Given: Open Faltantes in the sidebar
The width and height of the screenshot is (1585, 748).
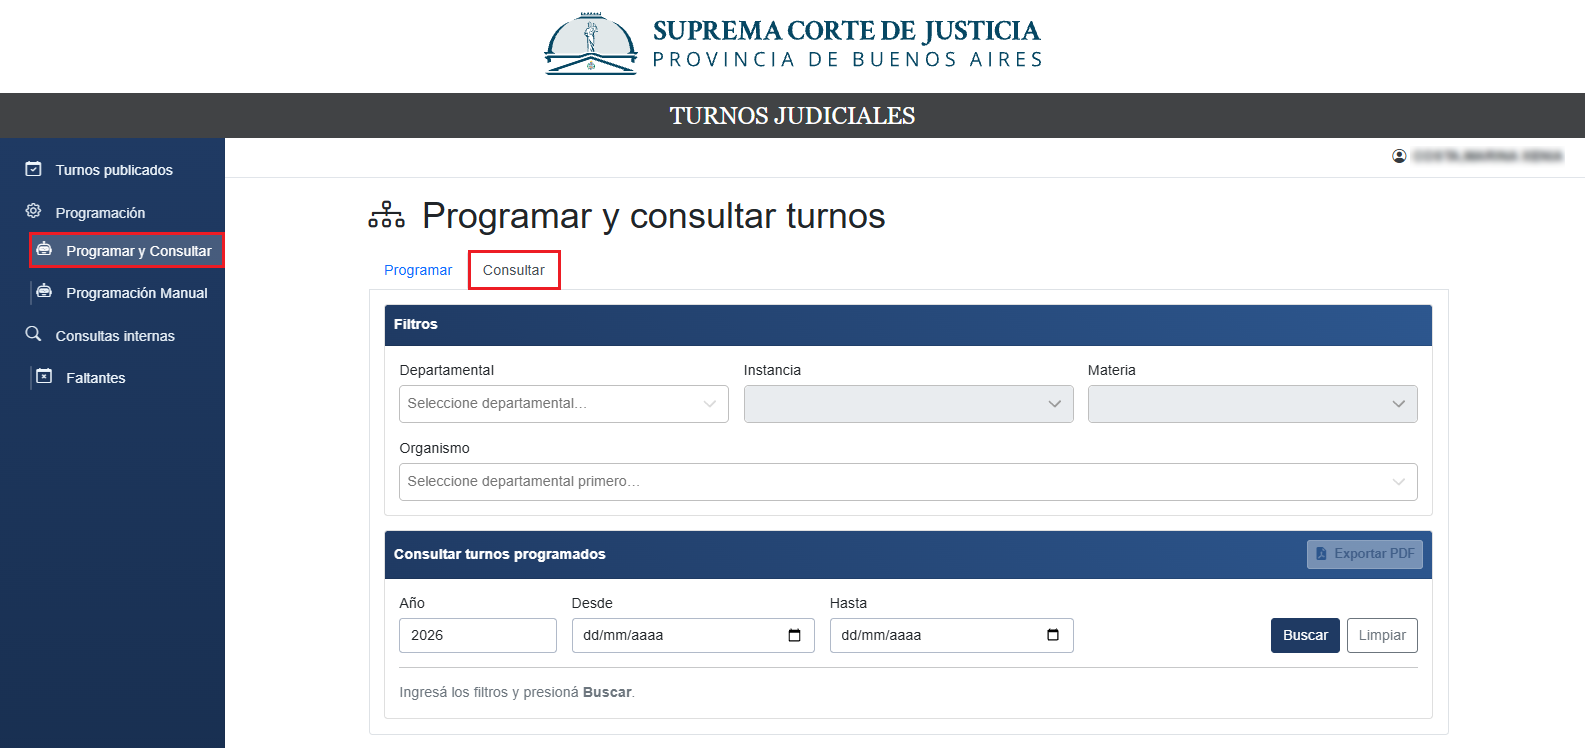Looking at the screenshot, I should pyautogui.click(x=96, y=378).
